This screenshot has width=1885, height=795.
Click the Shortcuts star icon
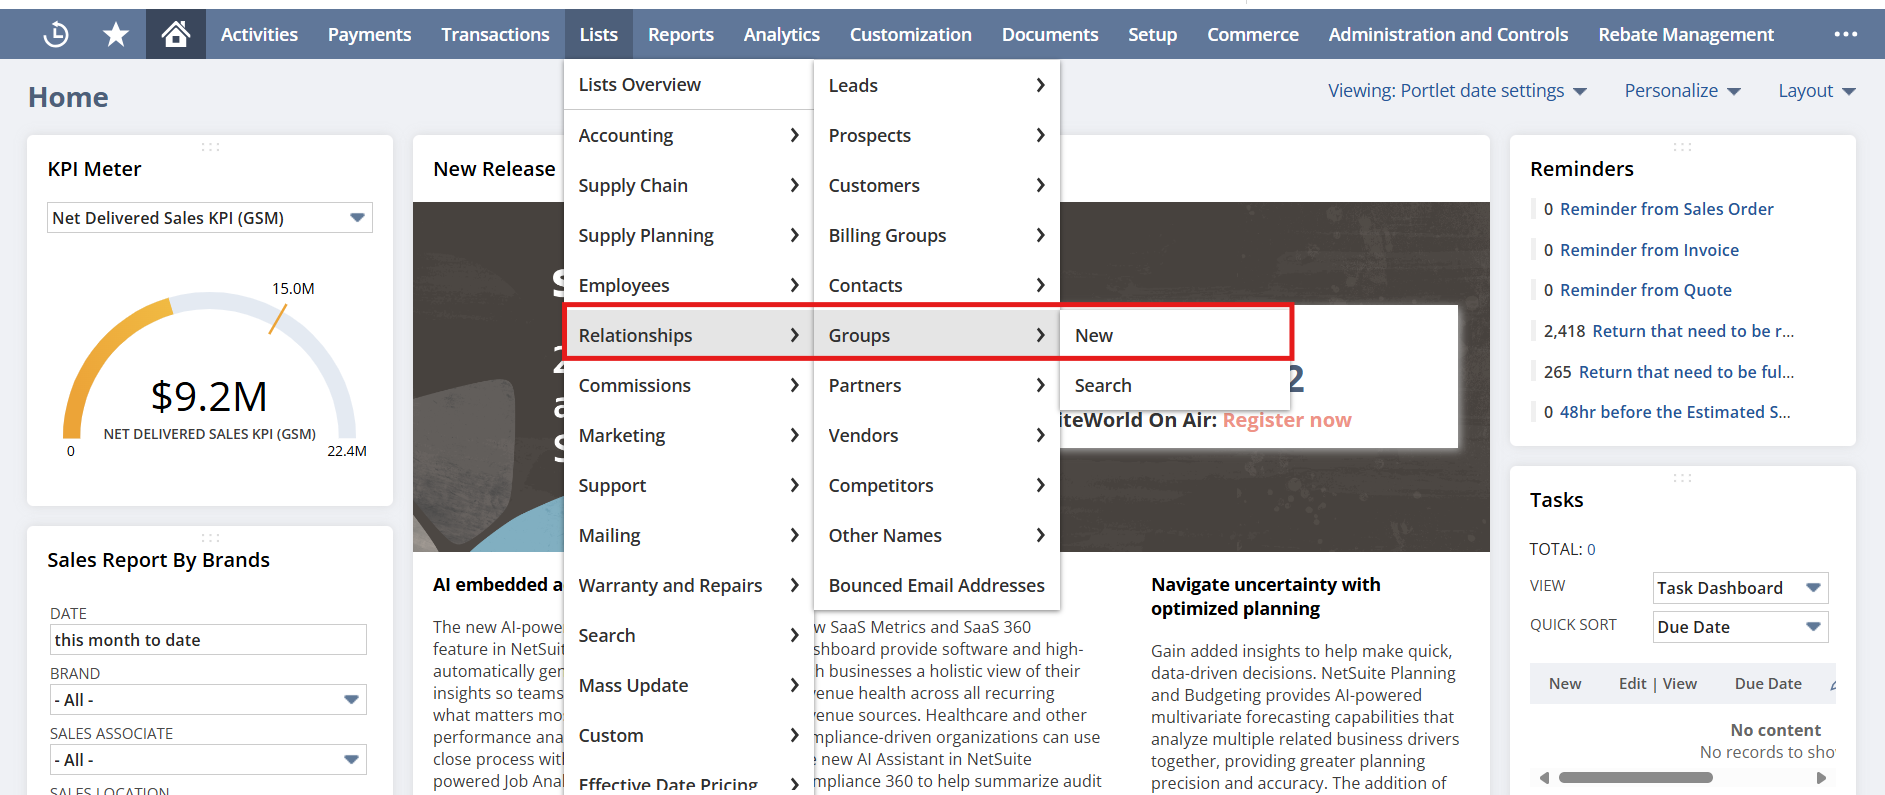pos(116,35)
